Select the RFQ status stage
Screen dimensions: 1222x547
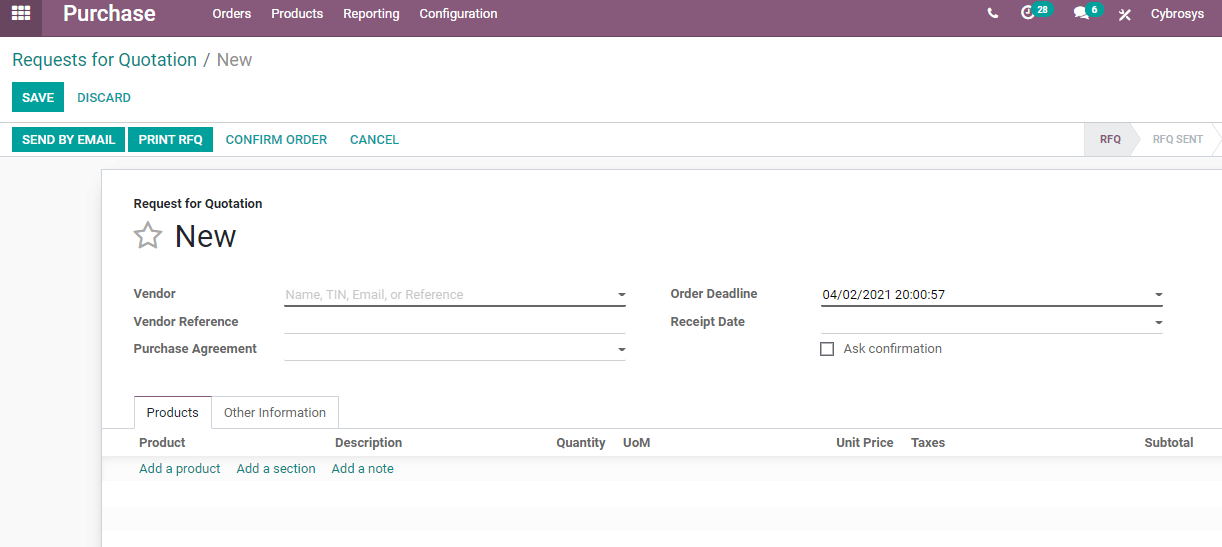[x=1109, y=140]
